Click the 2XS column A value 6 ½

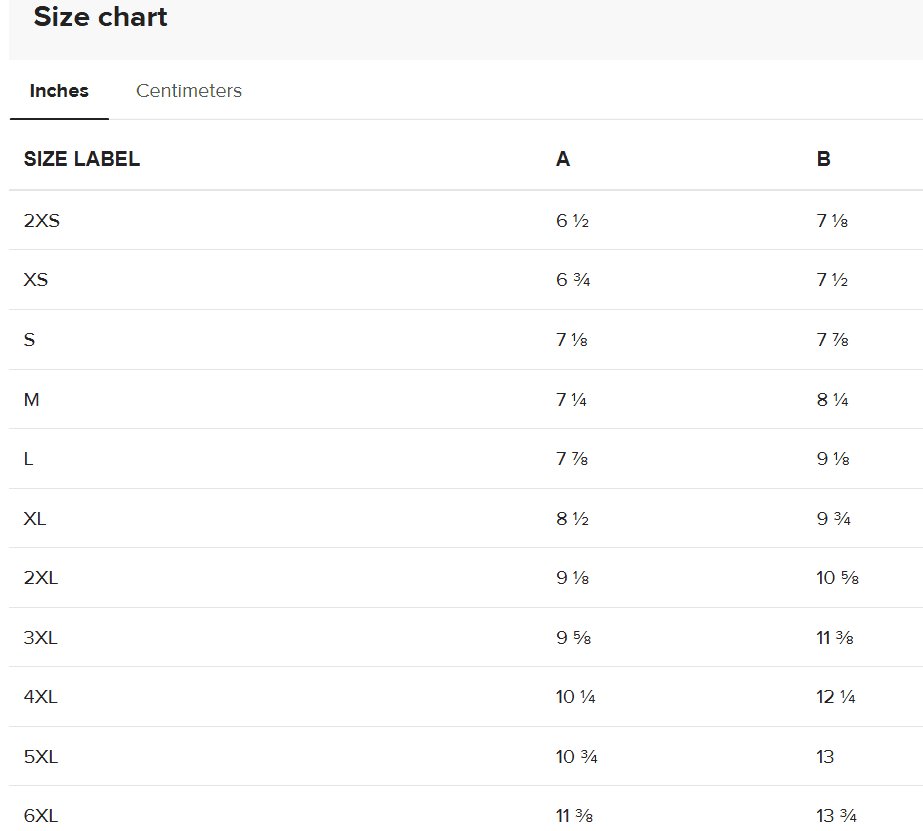(573, 221)
